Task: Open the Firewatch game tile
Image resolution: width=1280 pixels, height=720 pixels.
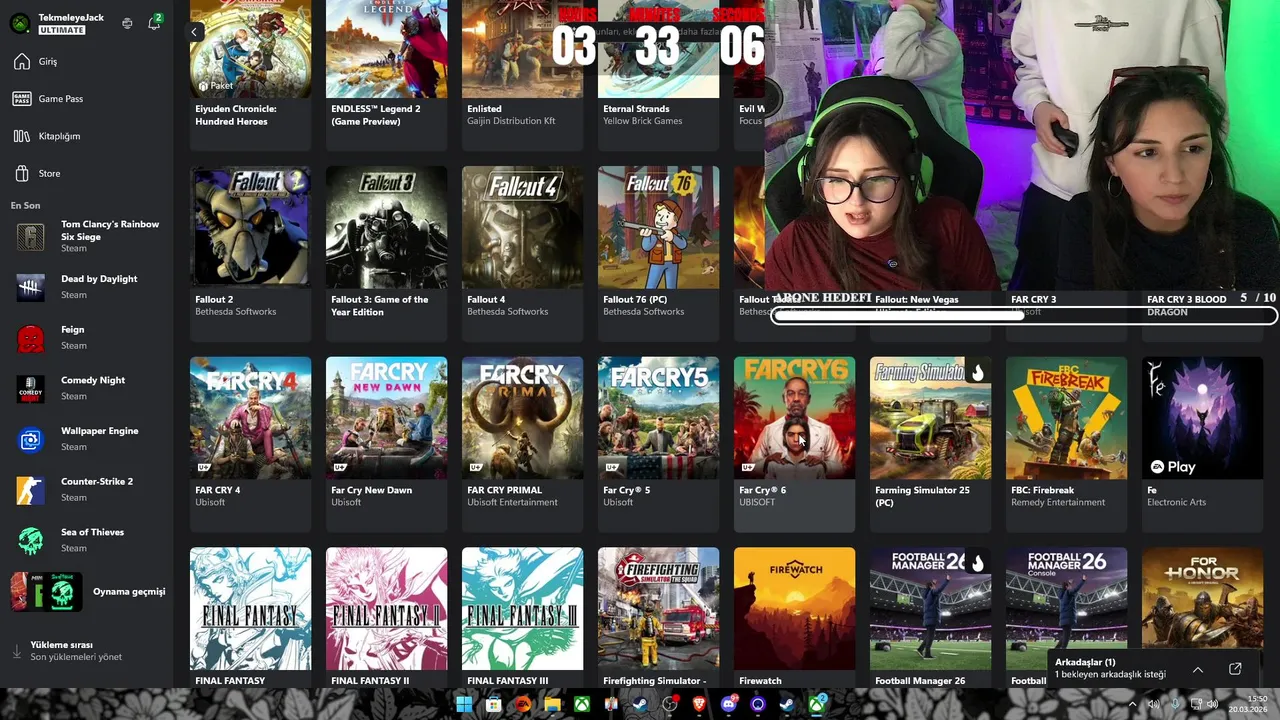Action: tap(794, 617)
